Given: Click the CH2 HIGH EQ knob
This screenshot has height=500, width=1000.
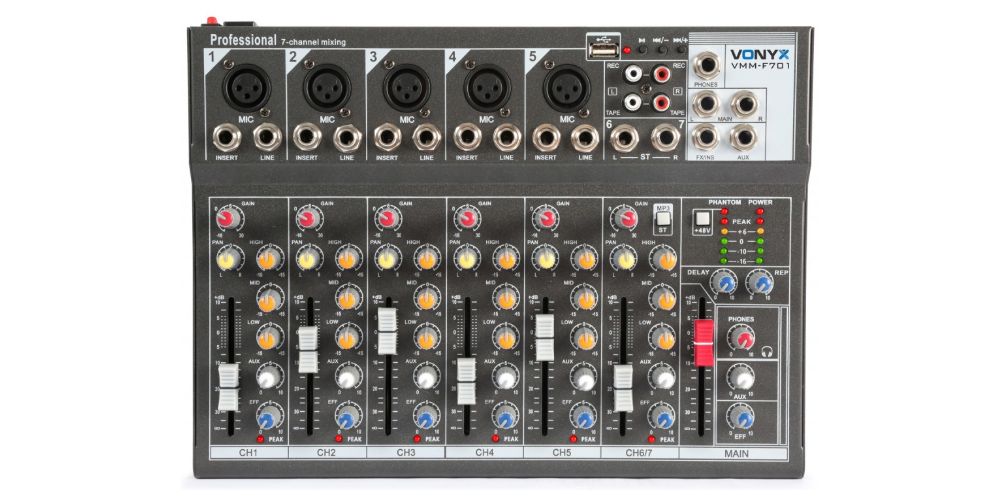Looking at the screenshot, I should (348, 258).
